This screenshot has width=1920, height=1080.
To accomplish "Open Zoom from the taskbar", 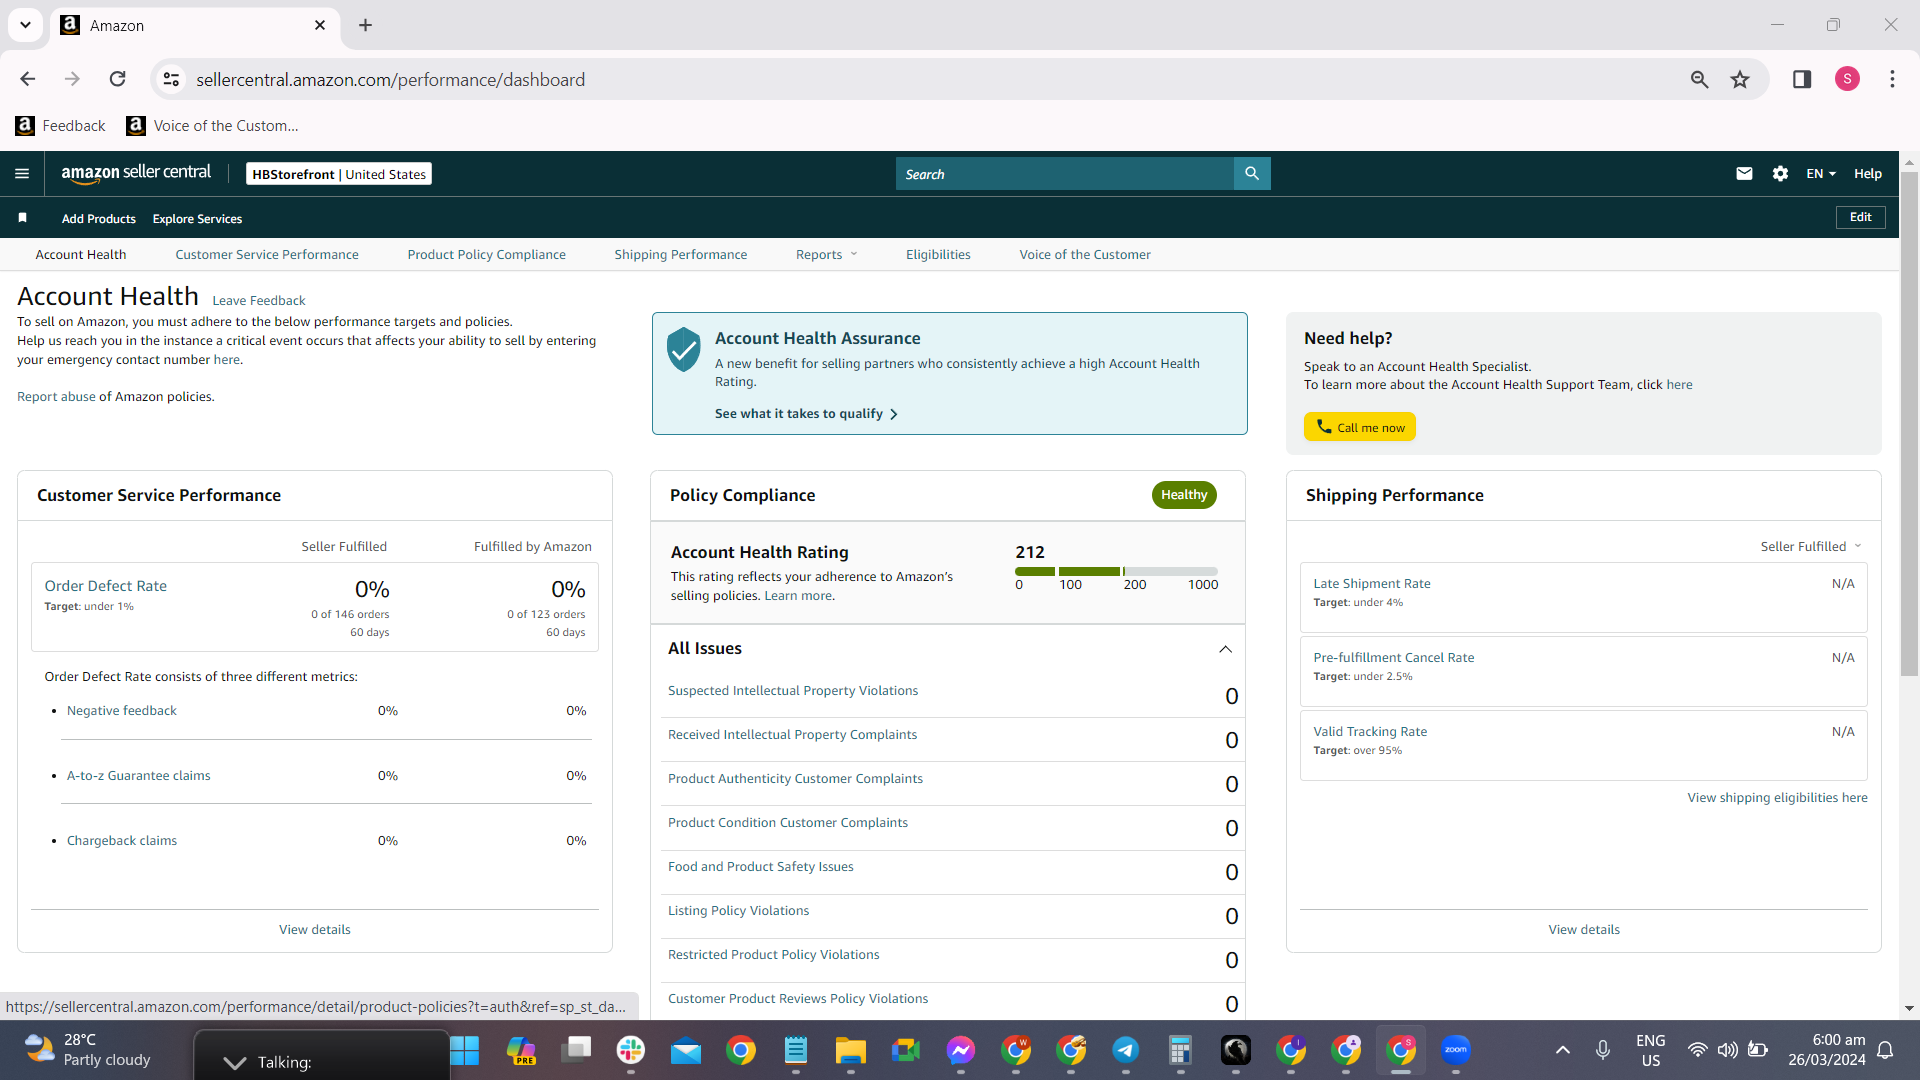I will click(1456, 1050).
